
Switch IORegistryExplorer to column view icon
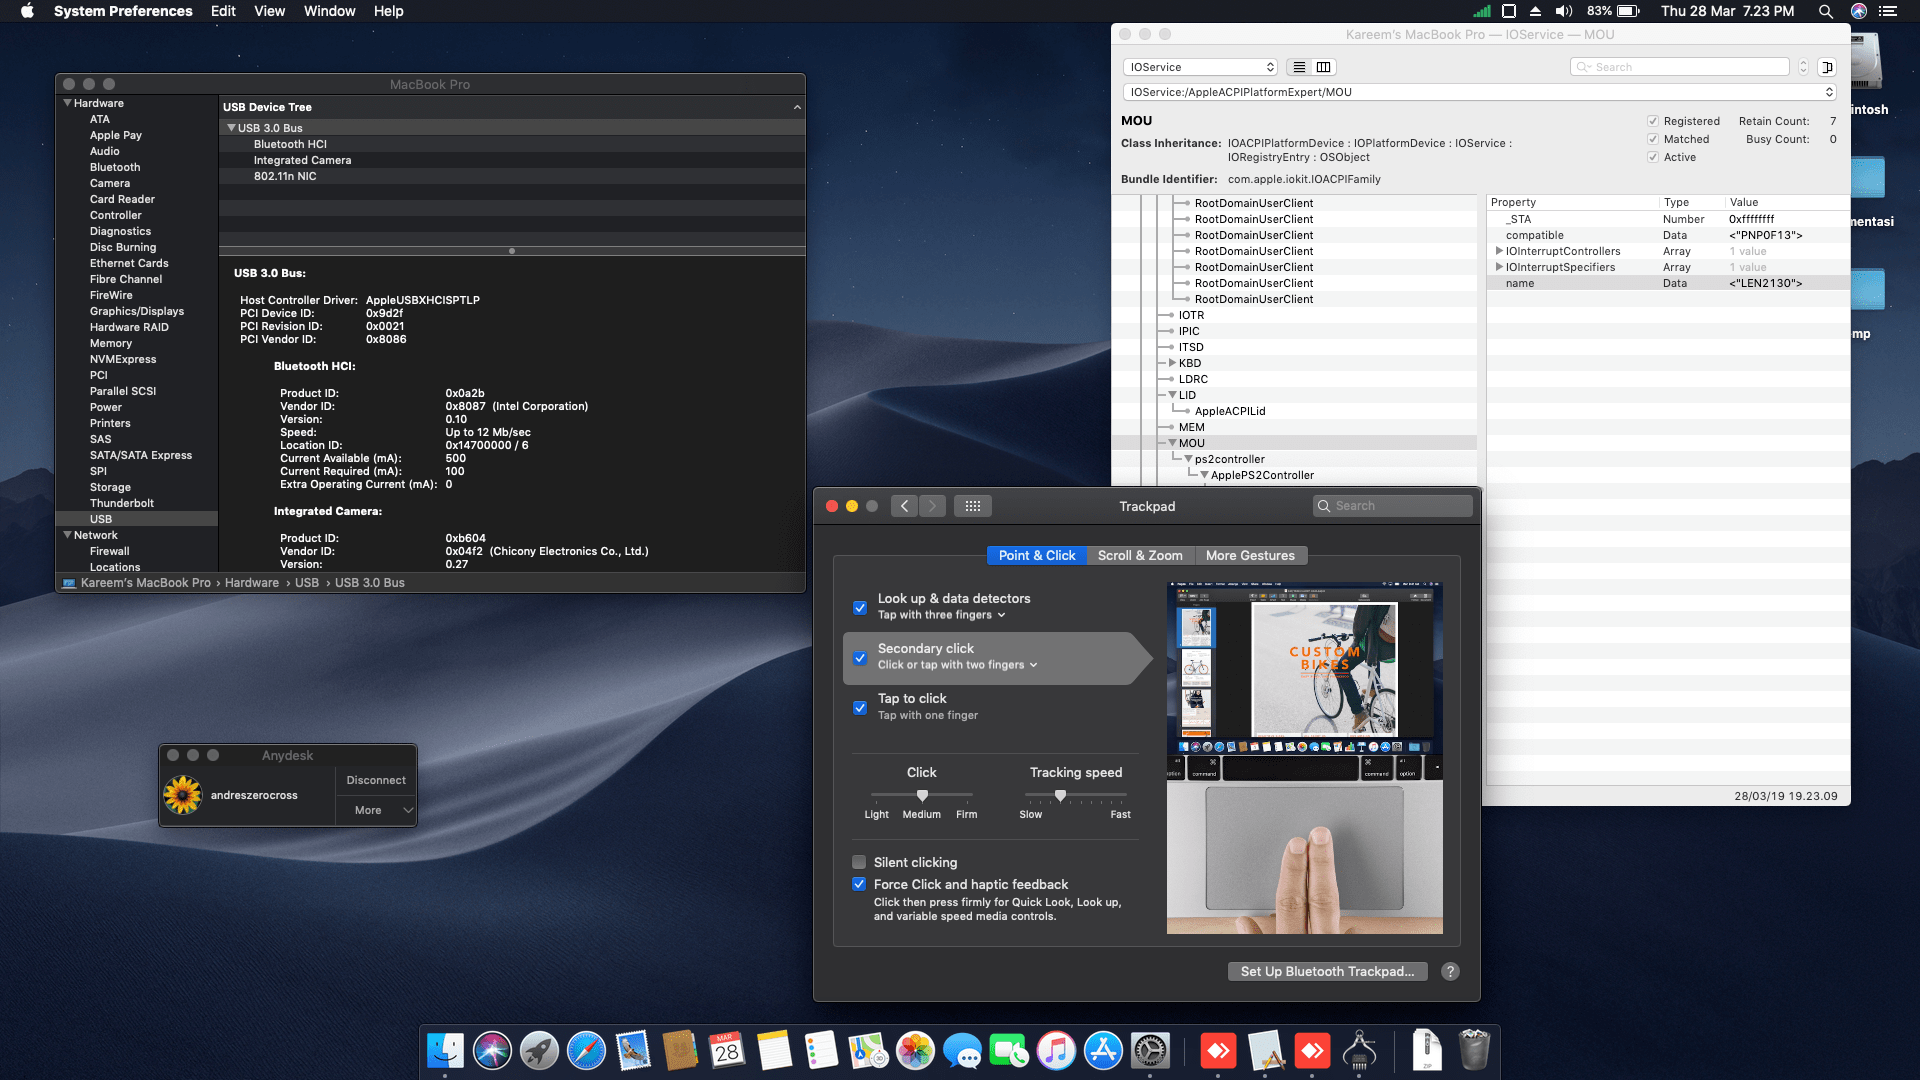pyautogui.click(x=1323, y=67)
